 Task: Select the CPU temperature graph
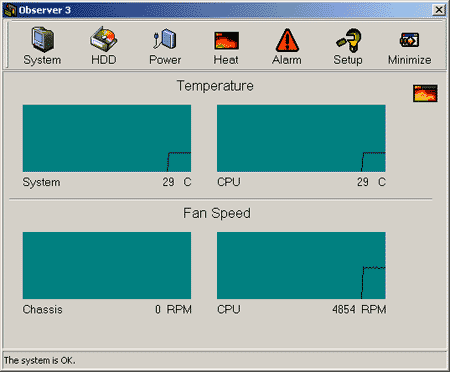(x=301, y=138)
